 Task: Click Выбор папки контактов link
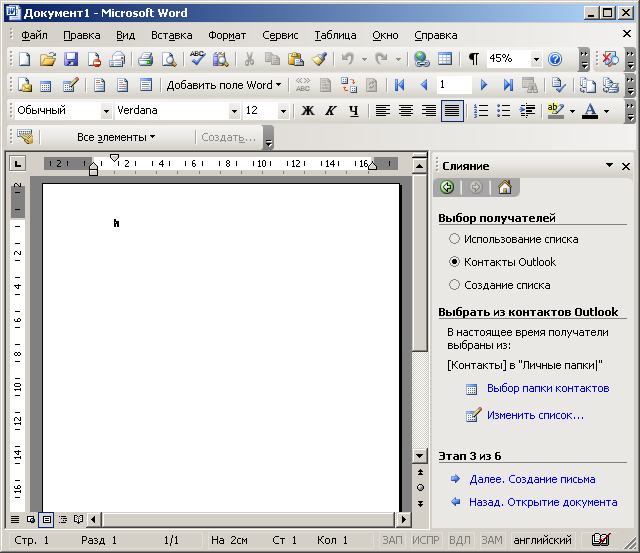[x=548, y=388]
